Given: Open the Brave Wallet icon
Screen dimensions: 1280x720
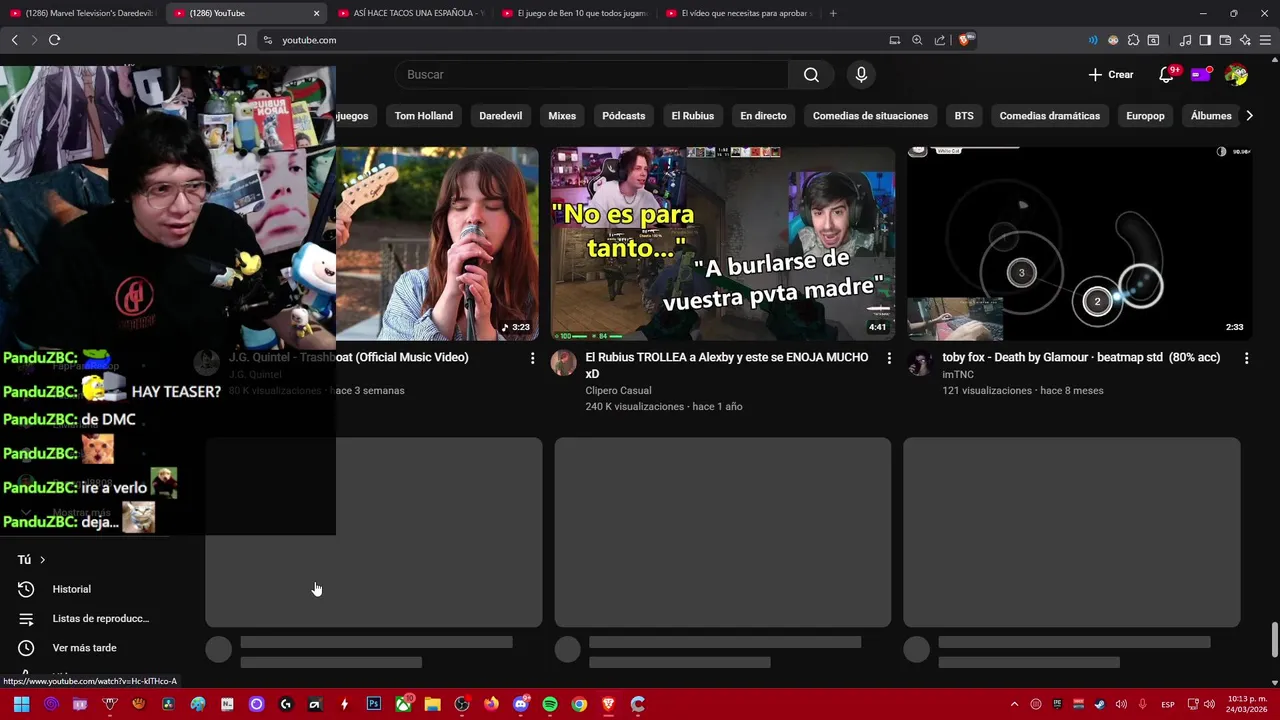Looking at the screenshot, I should point(1225,40).
